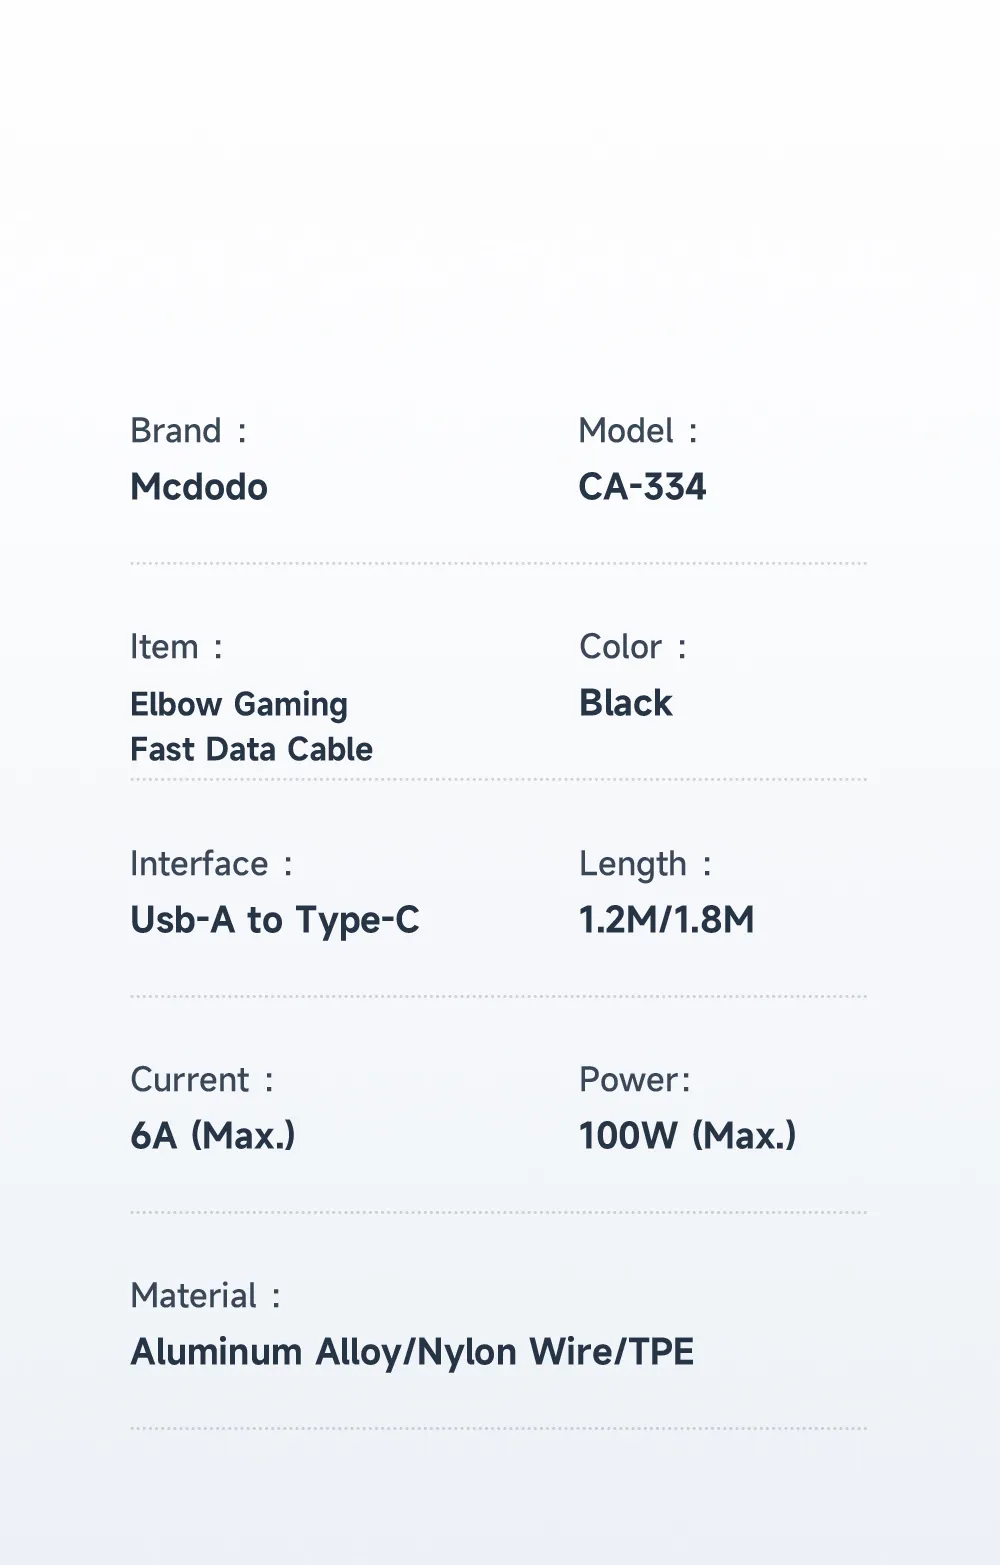Image resolution: width=1000 pixels, height=1565 pixels.
Task: Click the Material label
Action: pyautogui.click(x=205, y=1296)
